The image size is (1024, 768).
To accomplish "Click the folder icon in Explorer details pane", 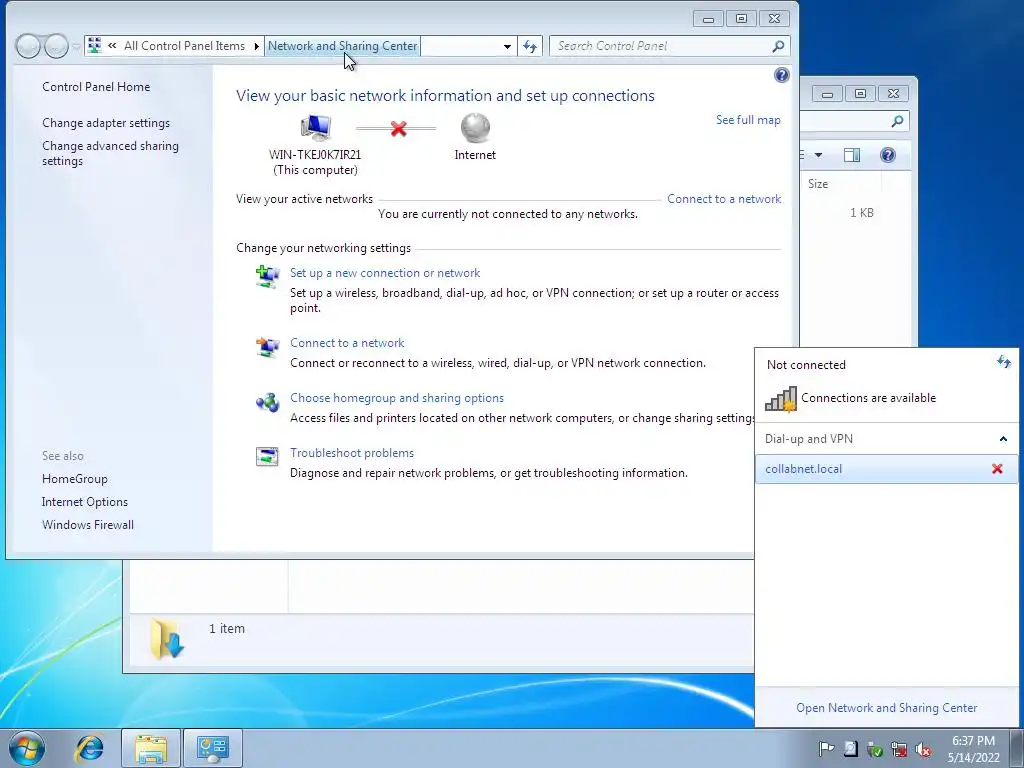I will (x=167, y=639).
